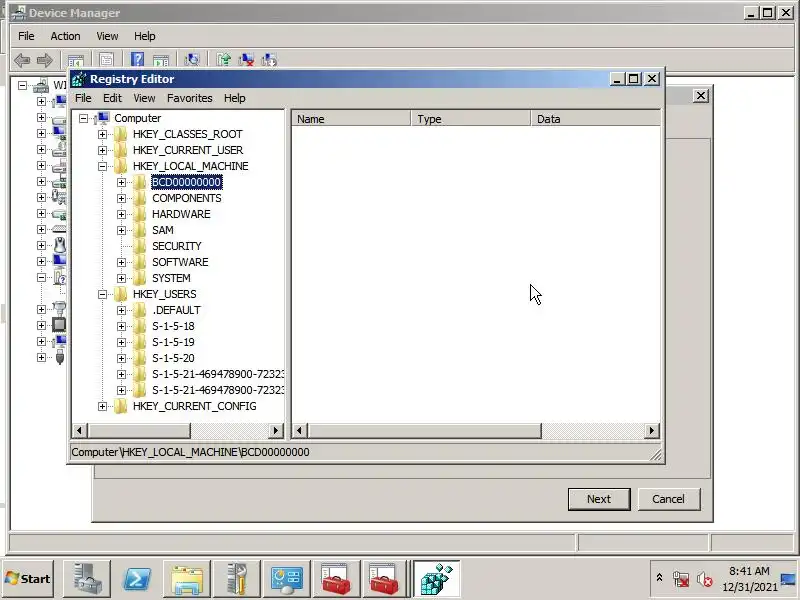Open Device Manager File menu
The image size is (800, 600).
click(26, 36)
